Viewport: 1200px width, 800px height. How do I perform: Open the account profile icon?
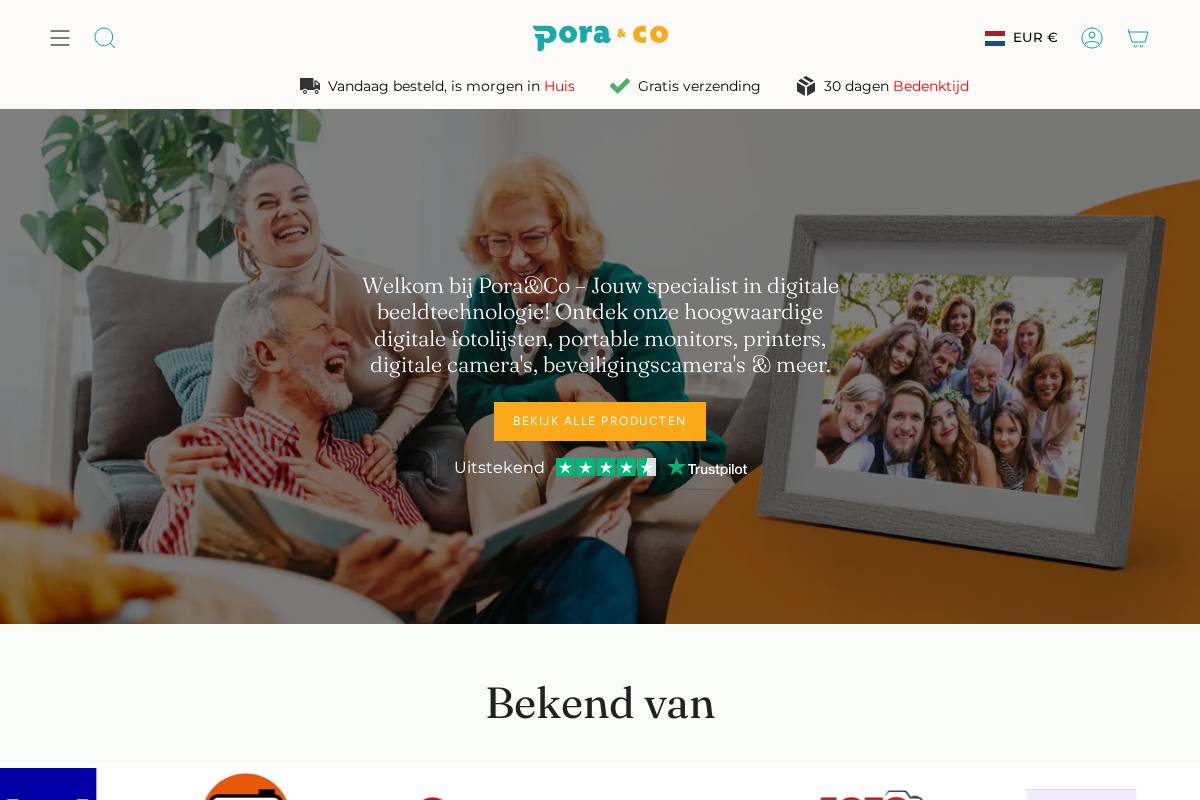(1092, 38)
